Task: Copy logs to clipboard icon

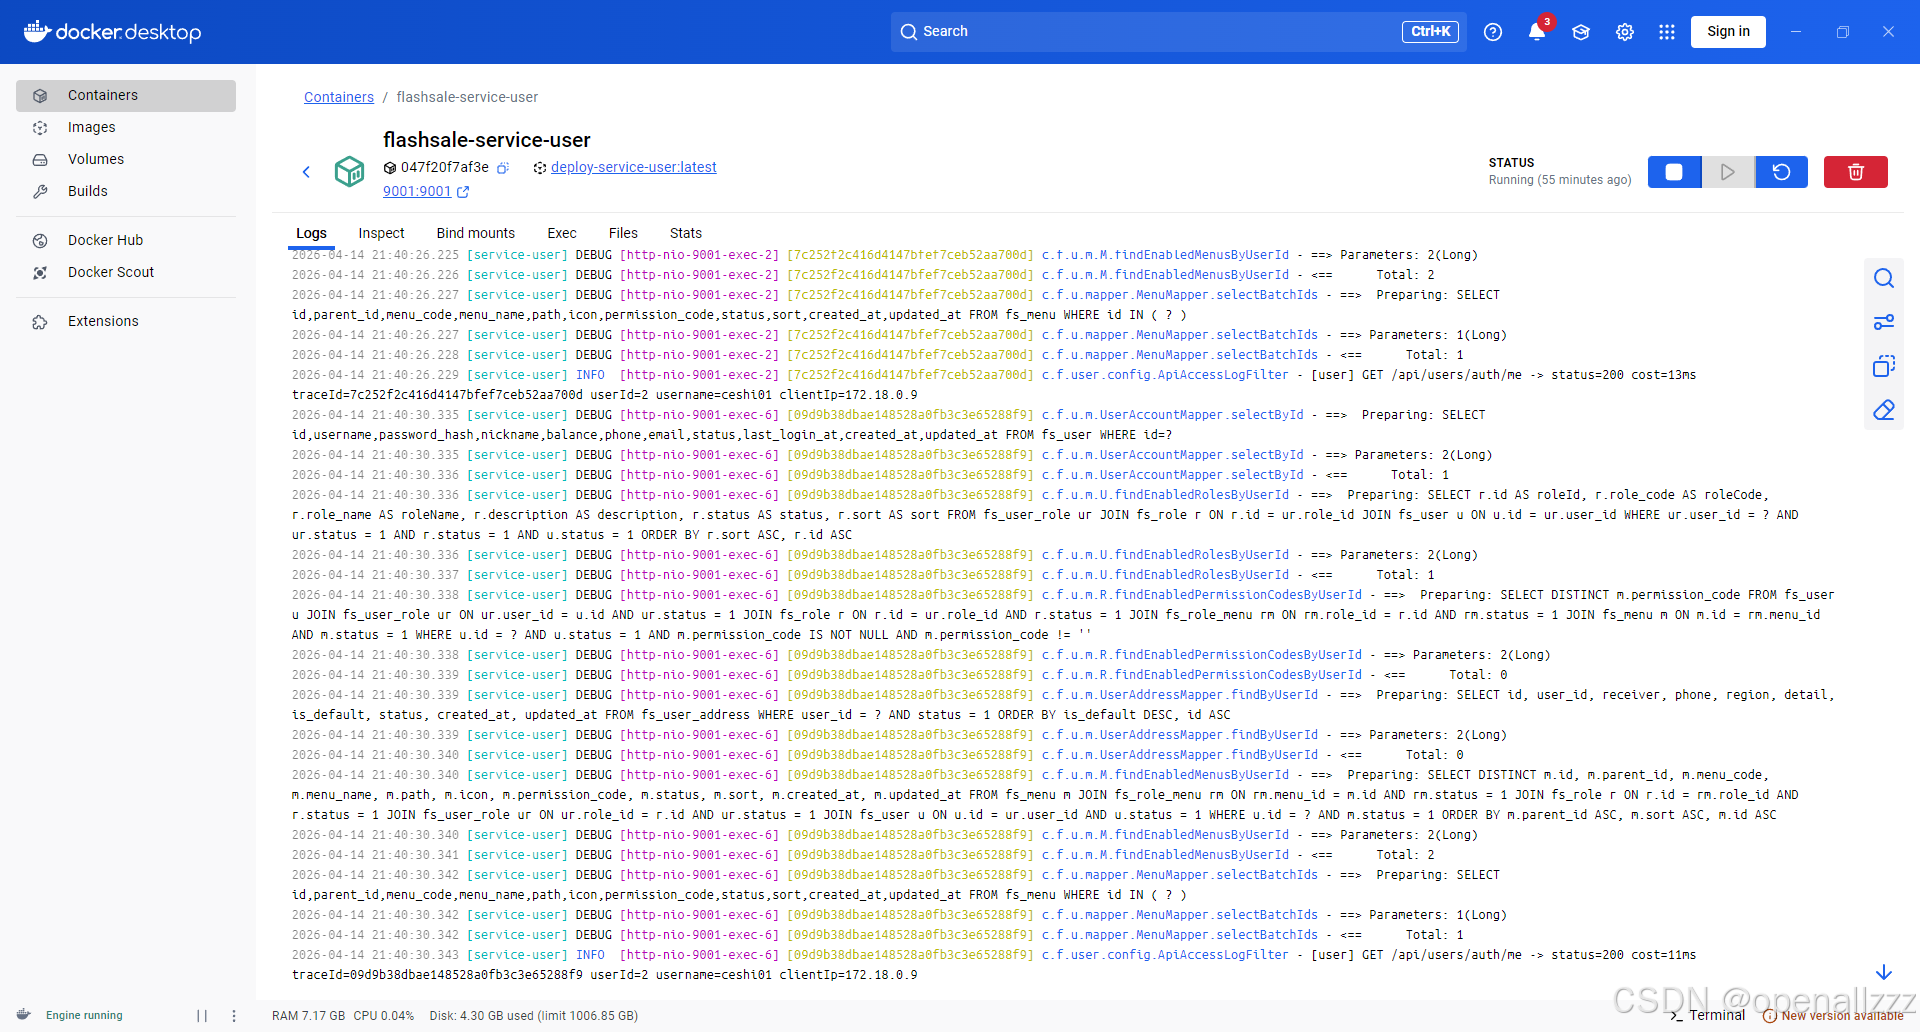Action: tap(1884, 366)
